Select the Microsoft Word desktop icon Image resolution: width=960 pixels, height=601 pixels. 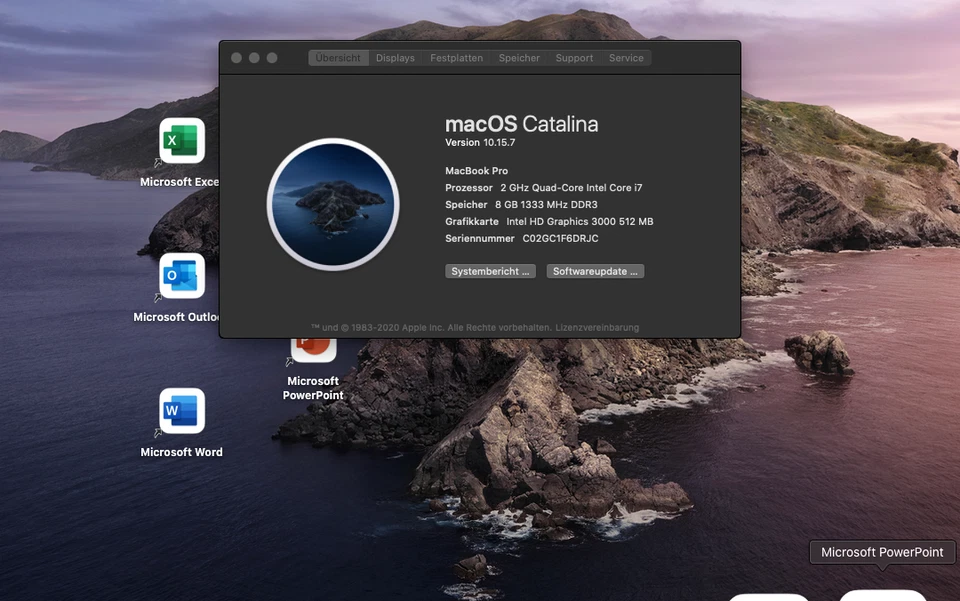tap(182, 411)
